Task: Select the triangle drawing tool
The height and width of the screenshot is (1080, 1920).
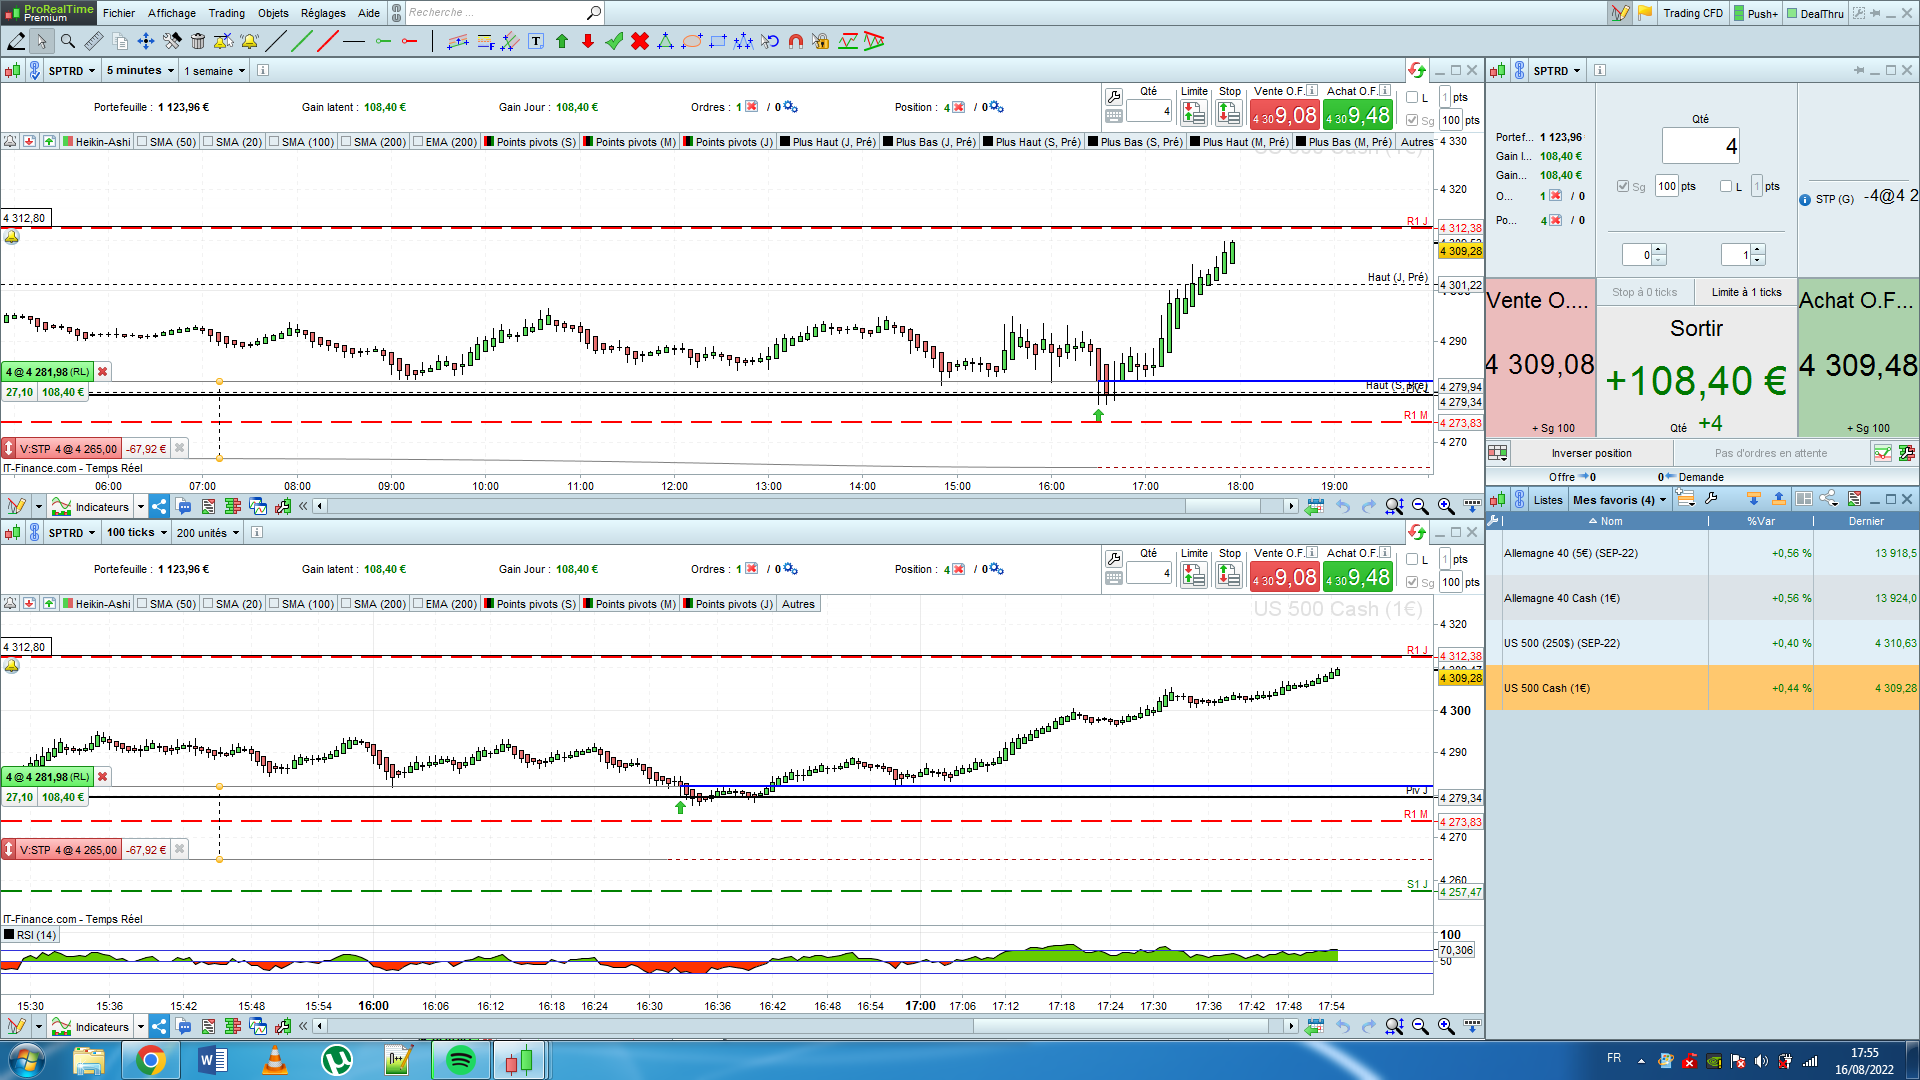Action: click(666, 41)
